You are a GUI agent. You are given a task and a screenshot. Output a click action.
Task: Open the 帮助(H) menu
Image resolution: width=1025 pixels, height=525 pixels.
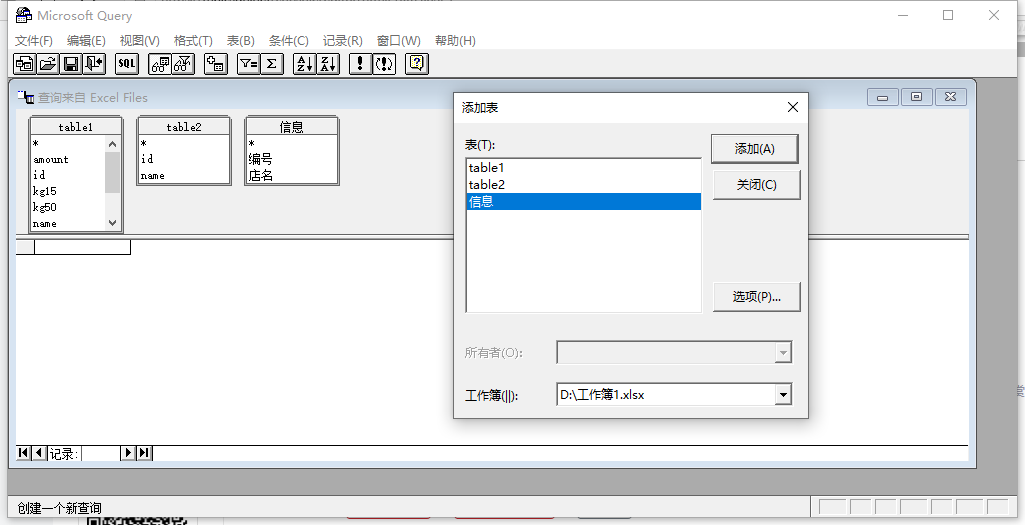[x=455, y=41]
